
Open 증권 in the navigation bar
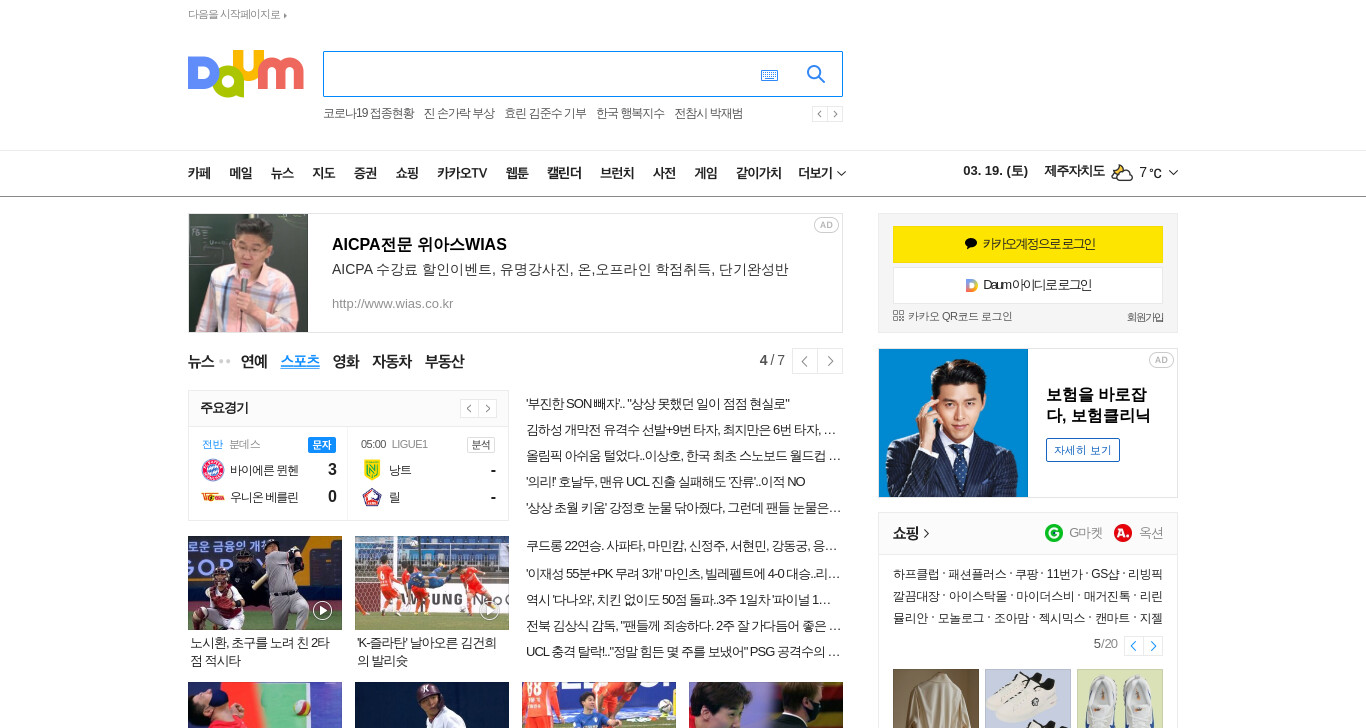click(365, 173)
